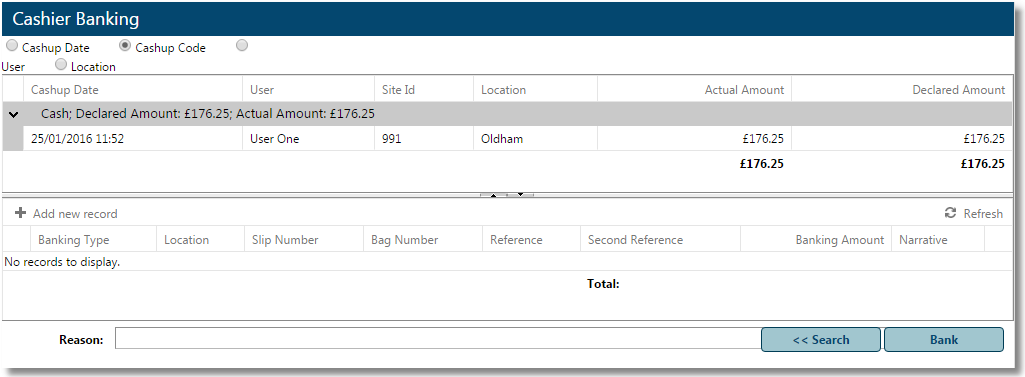The image size is (1025, 377).
Task: Click the Second Reference column header
Action: pos(660,240)
